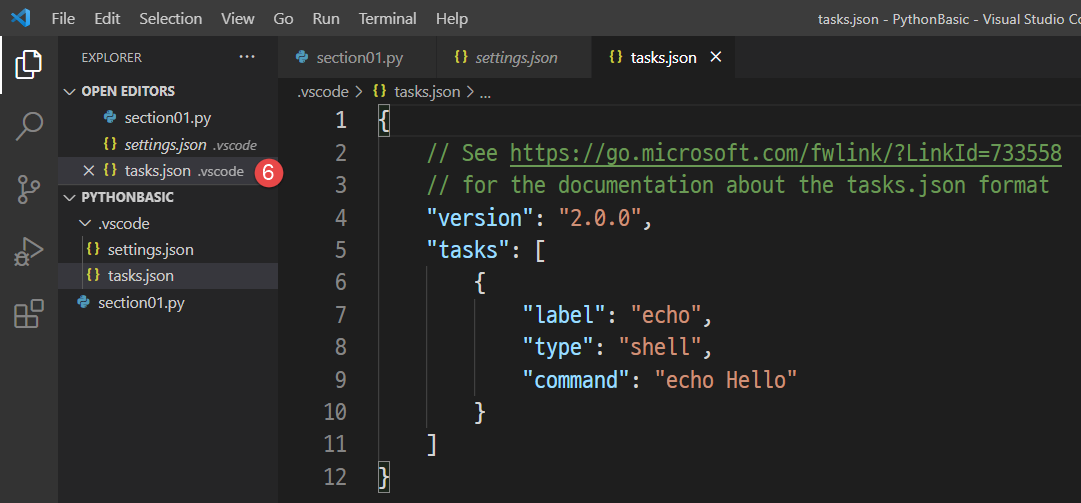Click line number 1 in gutter

coord(341,121)
